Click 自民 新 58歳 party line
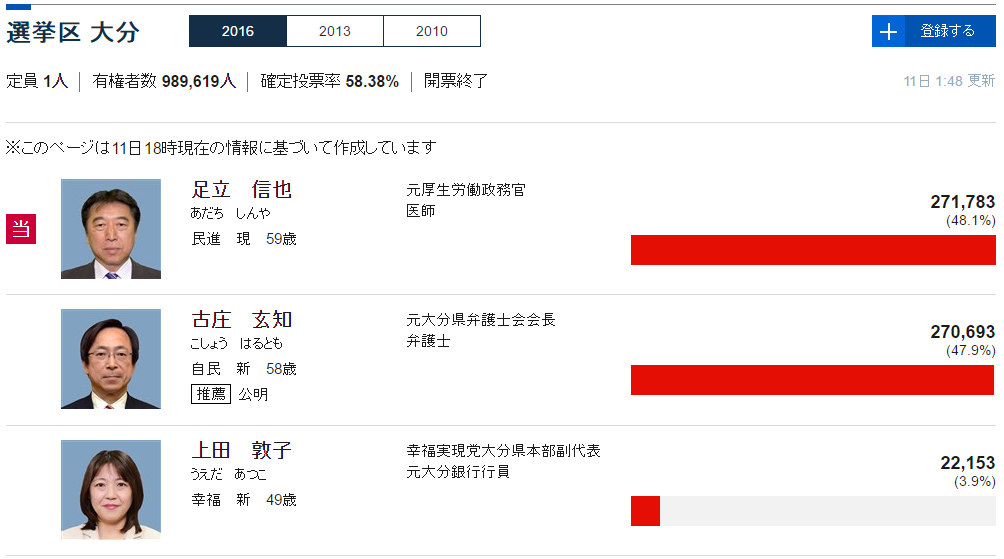This screenshot has width=1004, height=559. tap(244, 369)
